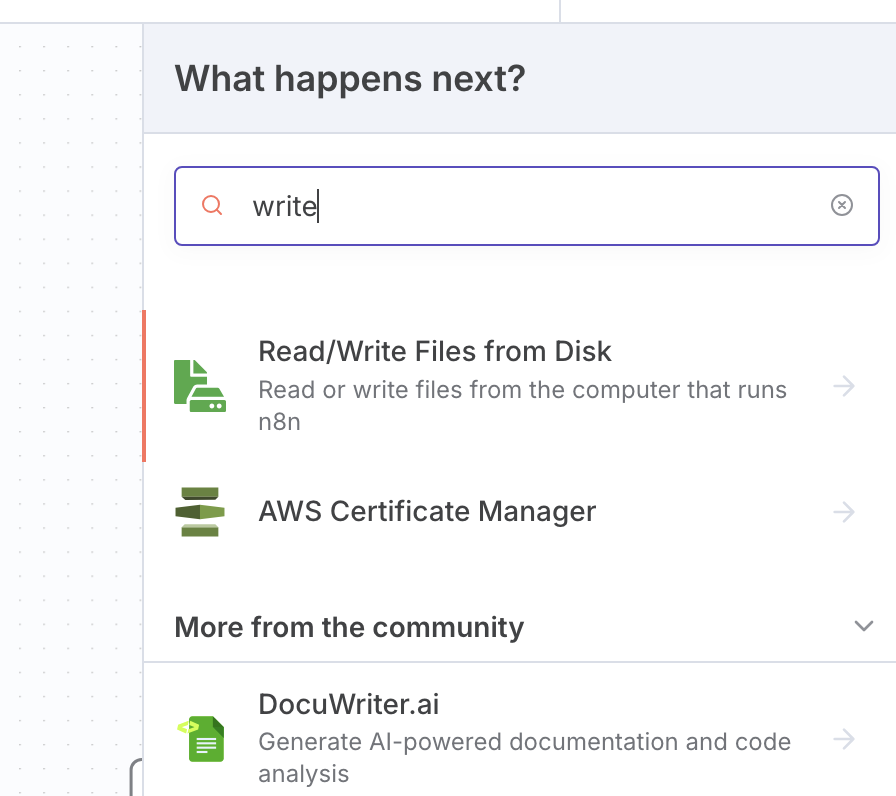Click the arrow next to DocuWriter.ai
896x796 pixels.
[845, 739]
